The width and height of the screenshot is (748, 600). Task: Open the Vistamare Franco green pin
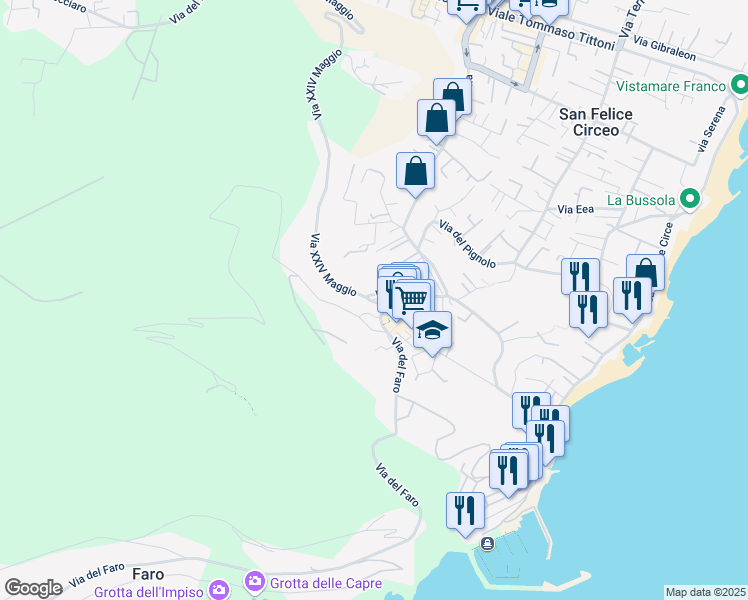click(740, 86)
